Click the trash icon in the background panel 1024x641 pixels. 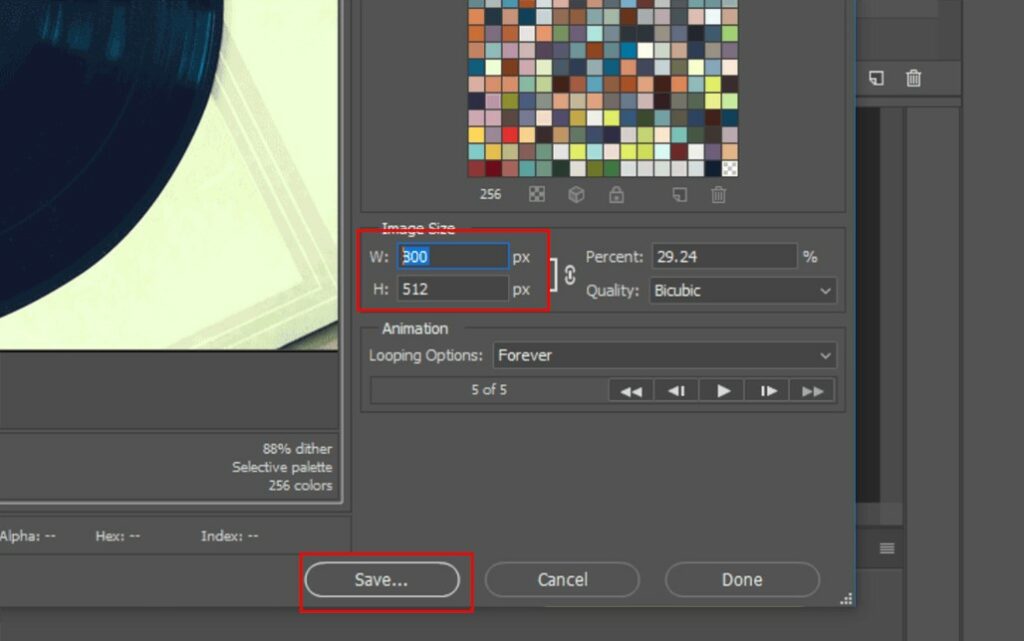(x=913, y=78)
